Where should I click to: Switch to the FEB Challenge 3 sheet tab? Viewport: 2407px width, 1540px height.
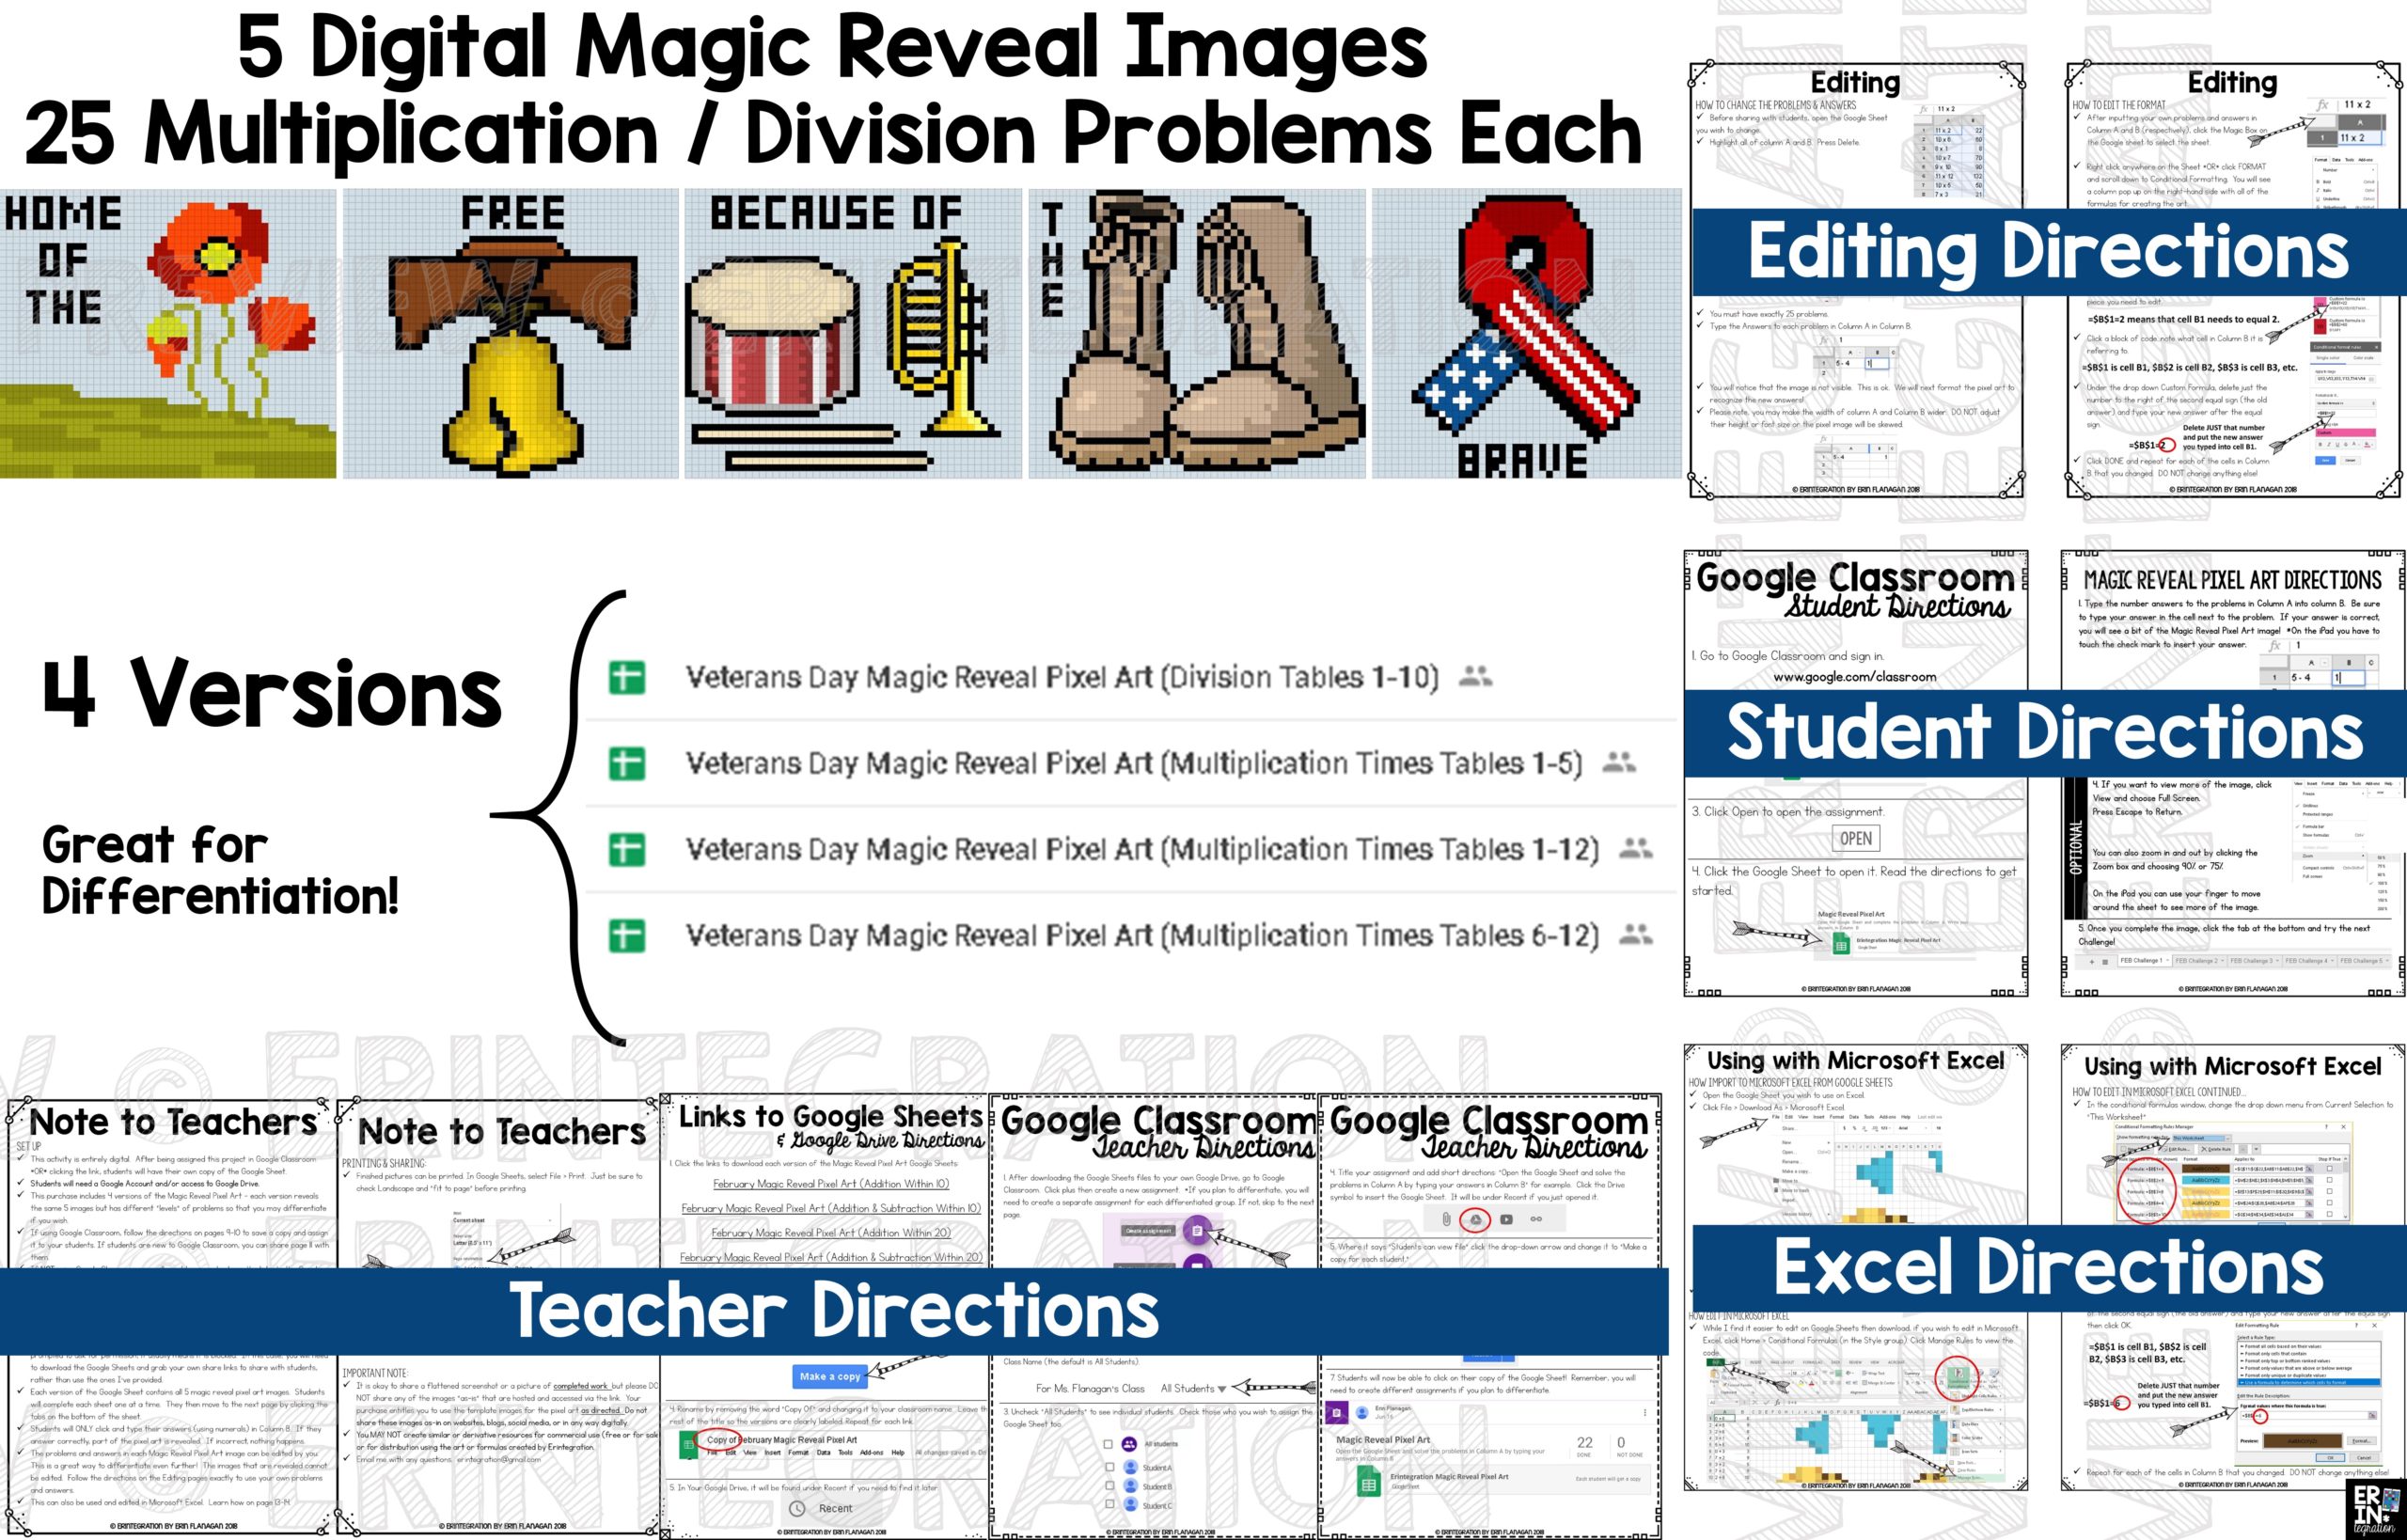tap(2255, 961)
